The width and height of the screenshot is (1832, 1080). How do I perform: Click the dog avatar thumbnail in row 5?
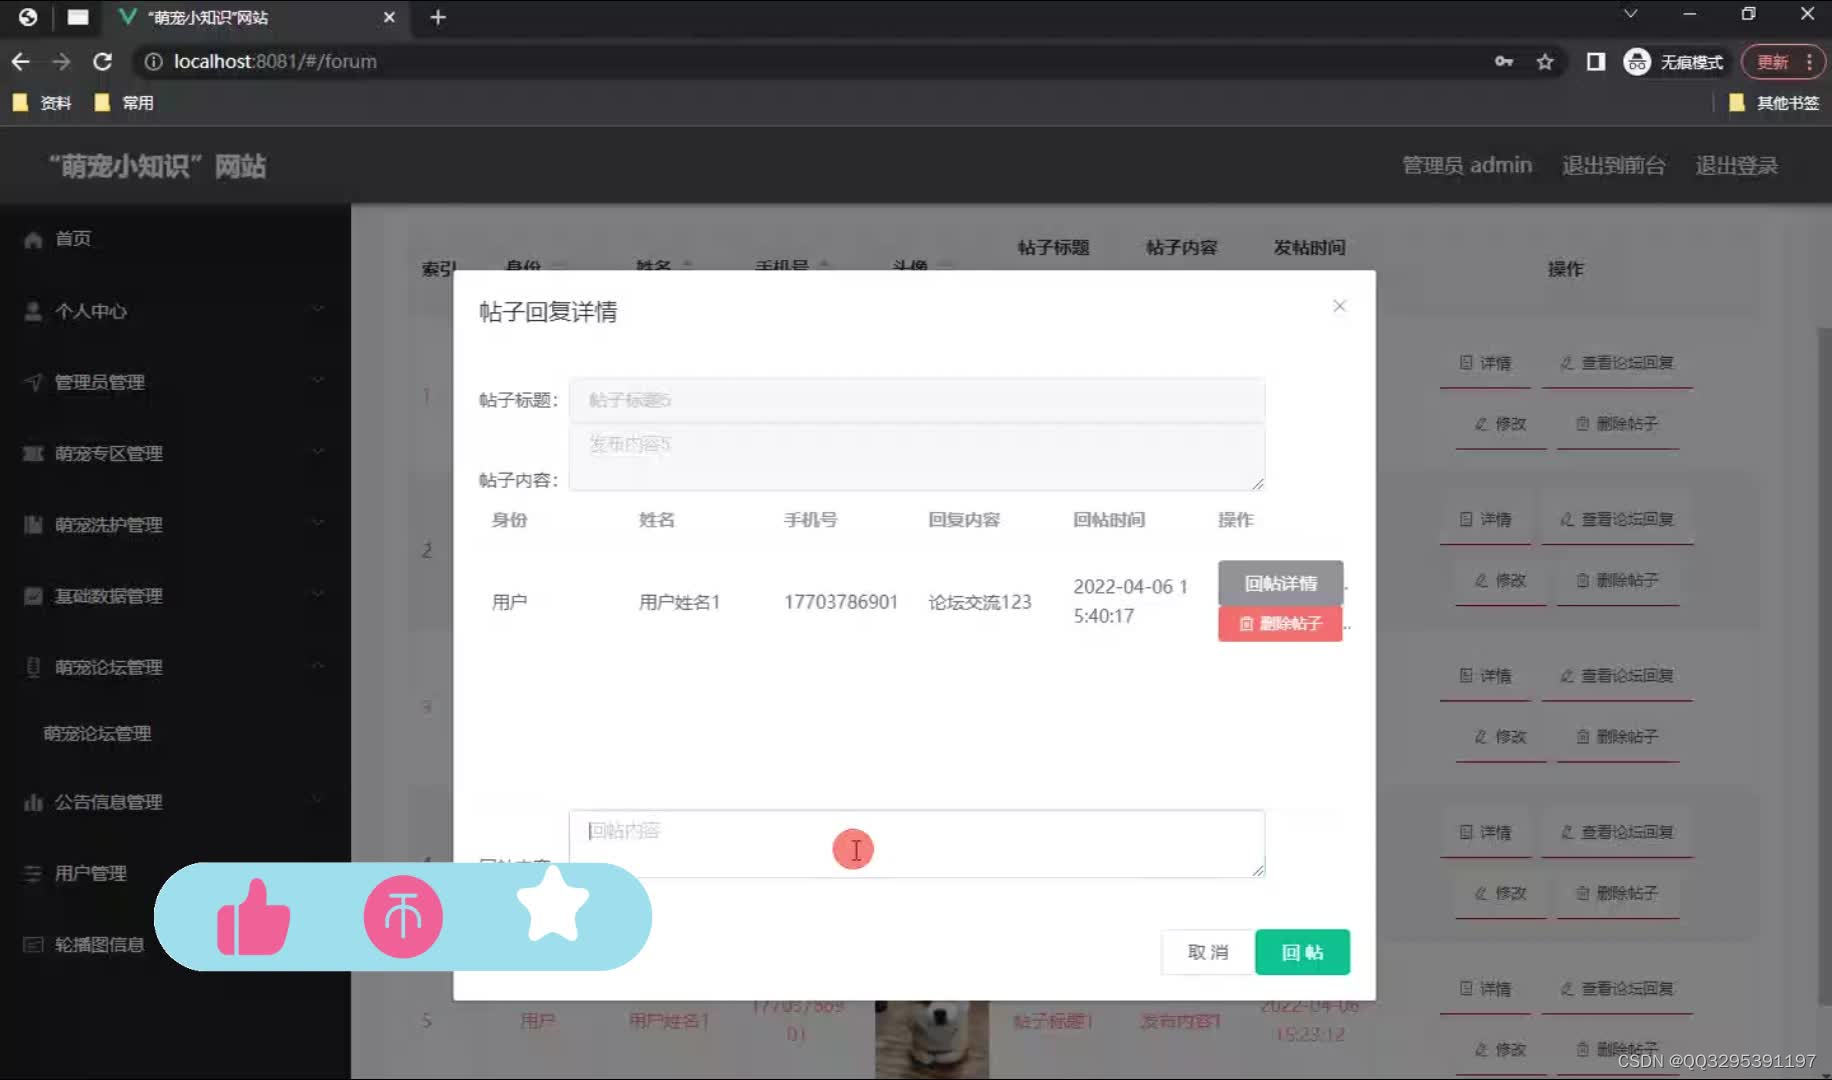(x=932, y=1039)
